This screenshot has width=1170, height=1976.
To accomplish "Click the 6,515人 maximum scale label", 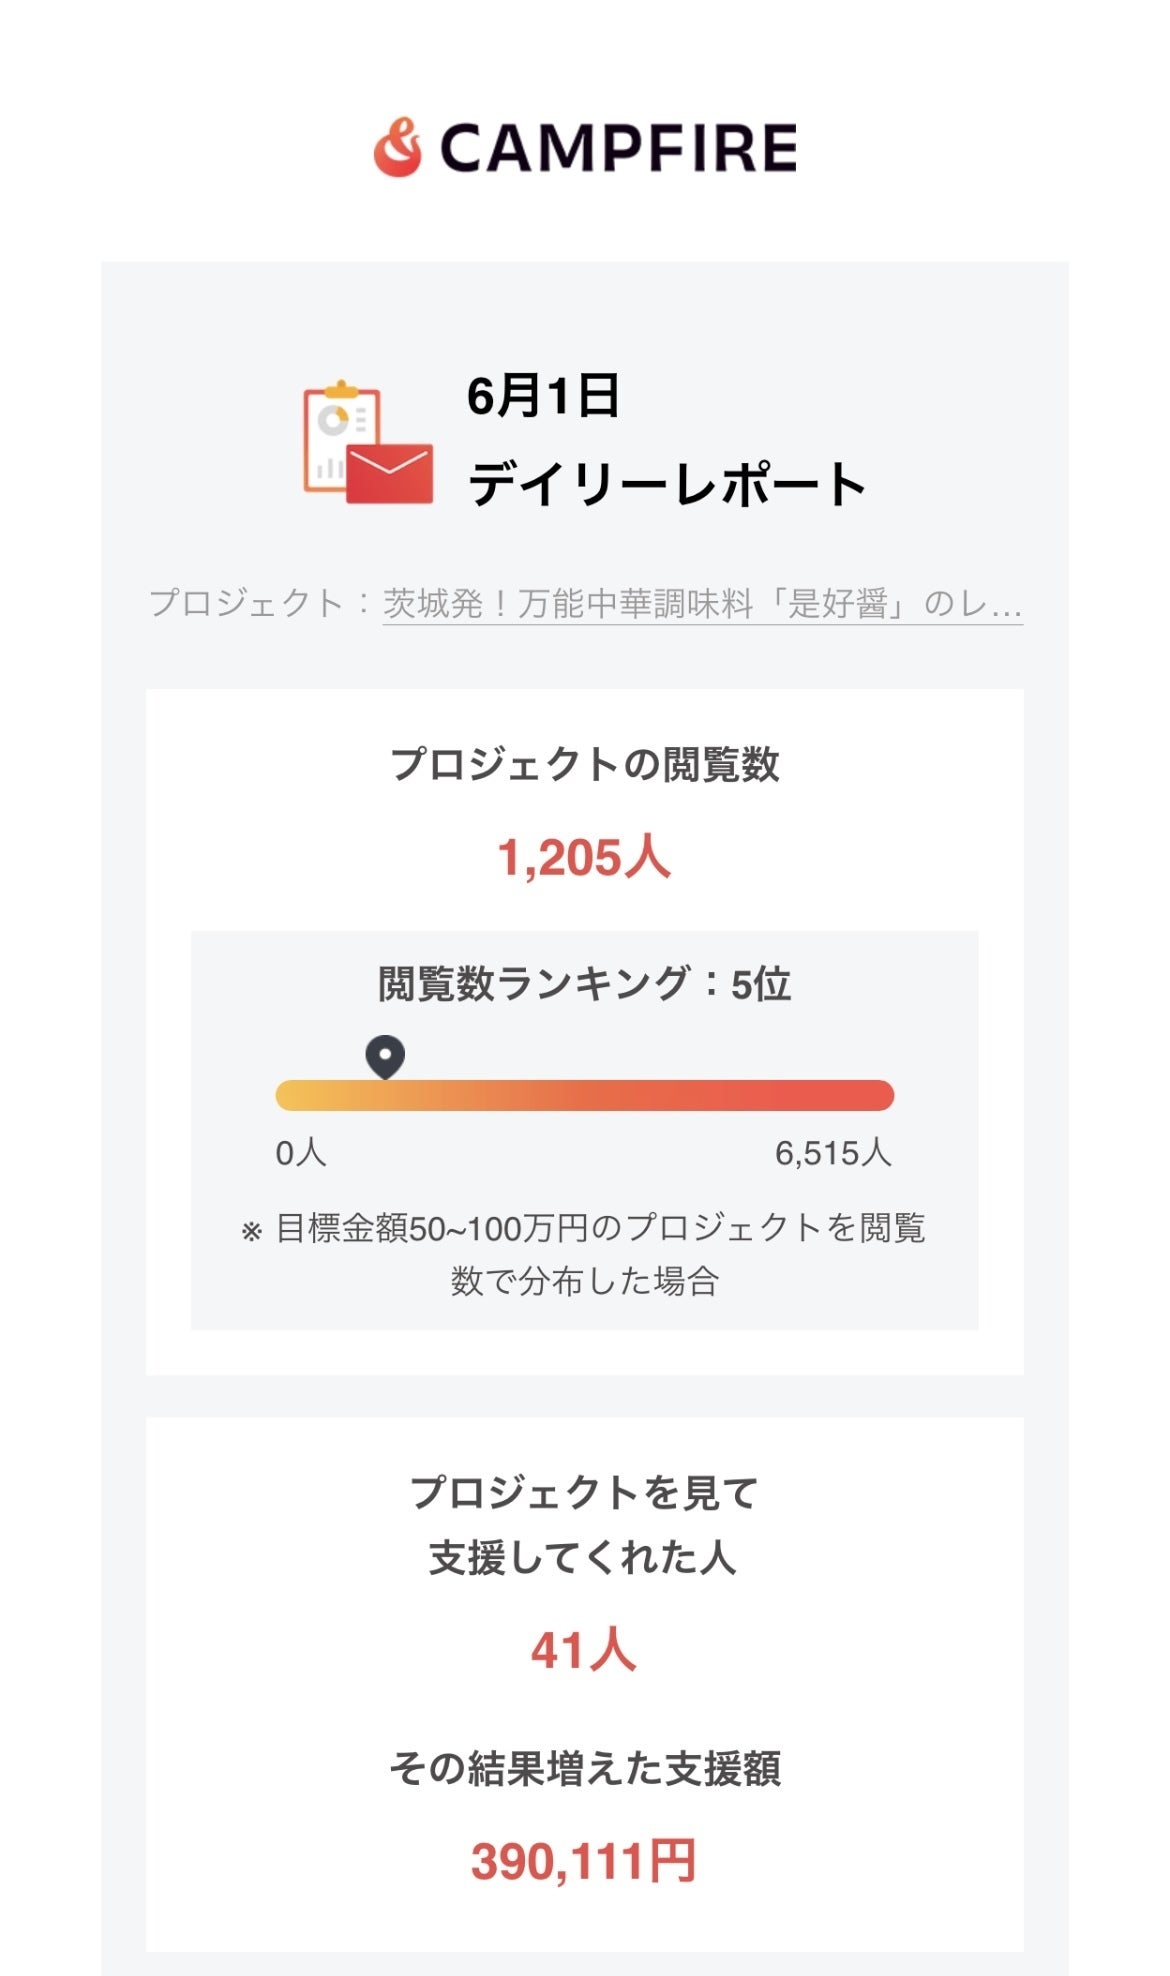I will point(833,1153).
